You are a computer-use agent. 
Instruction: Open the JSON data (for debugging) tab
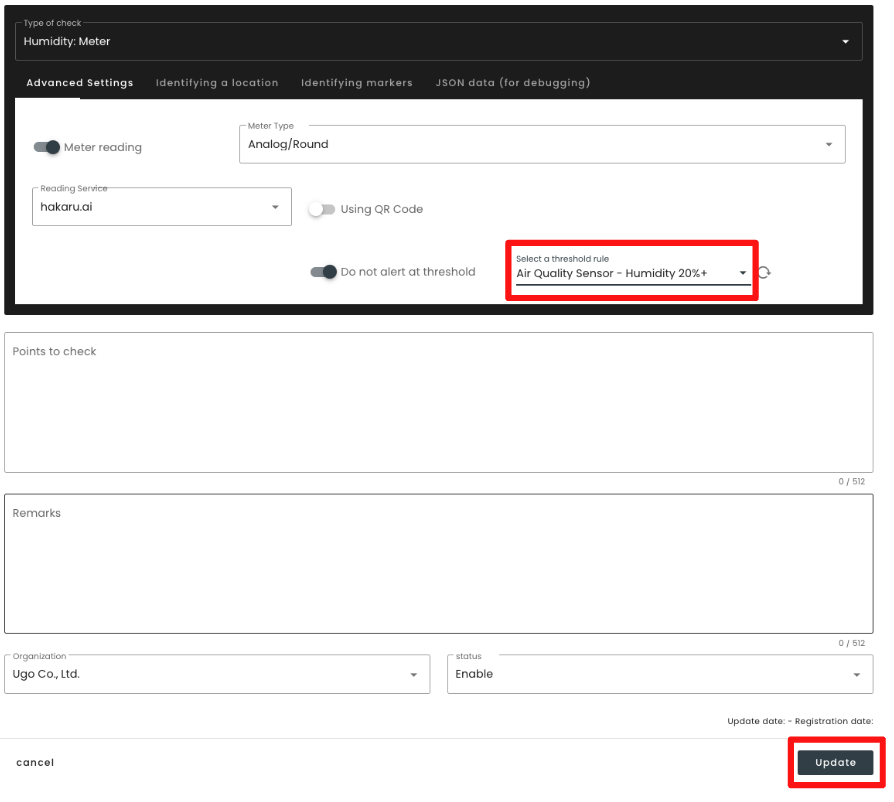[513, 83]
